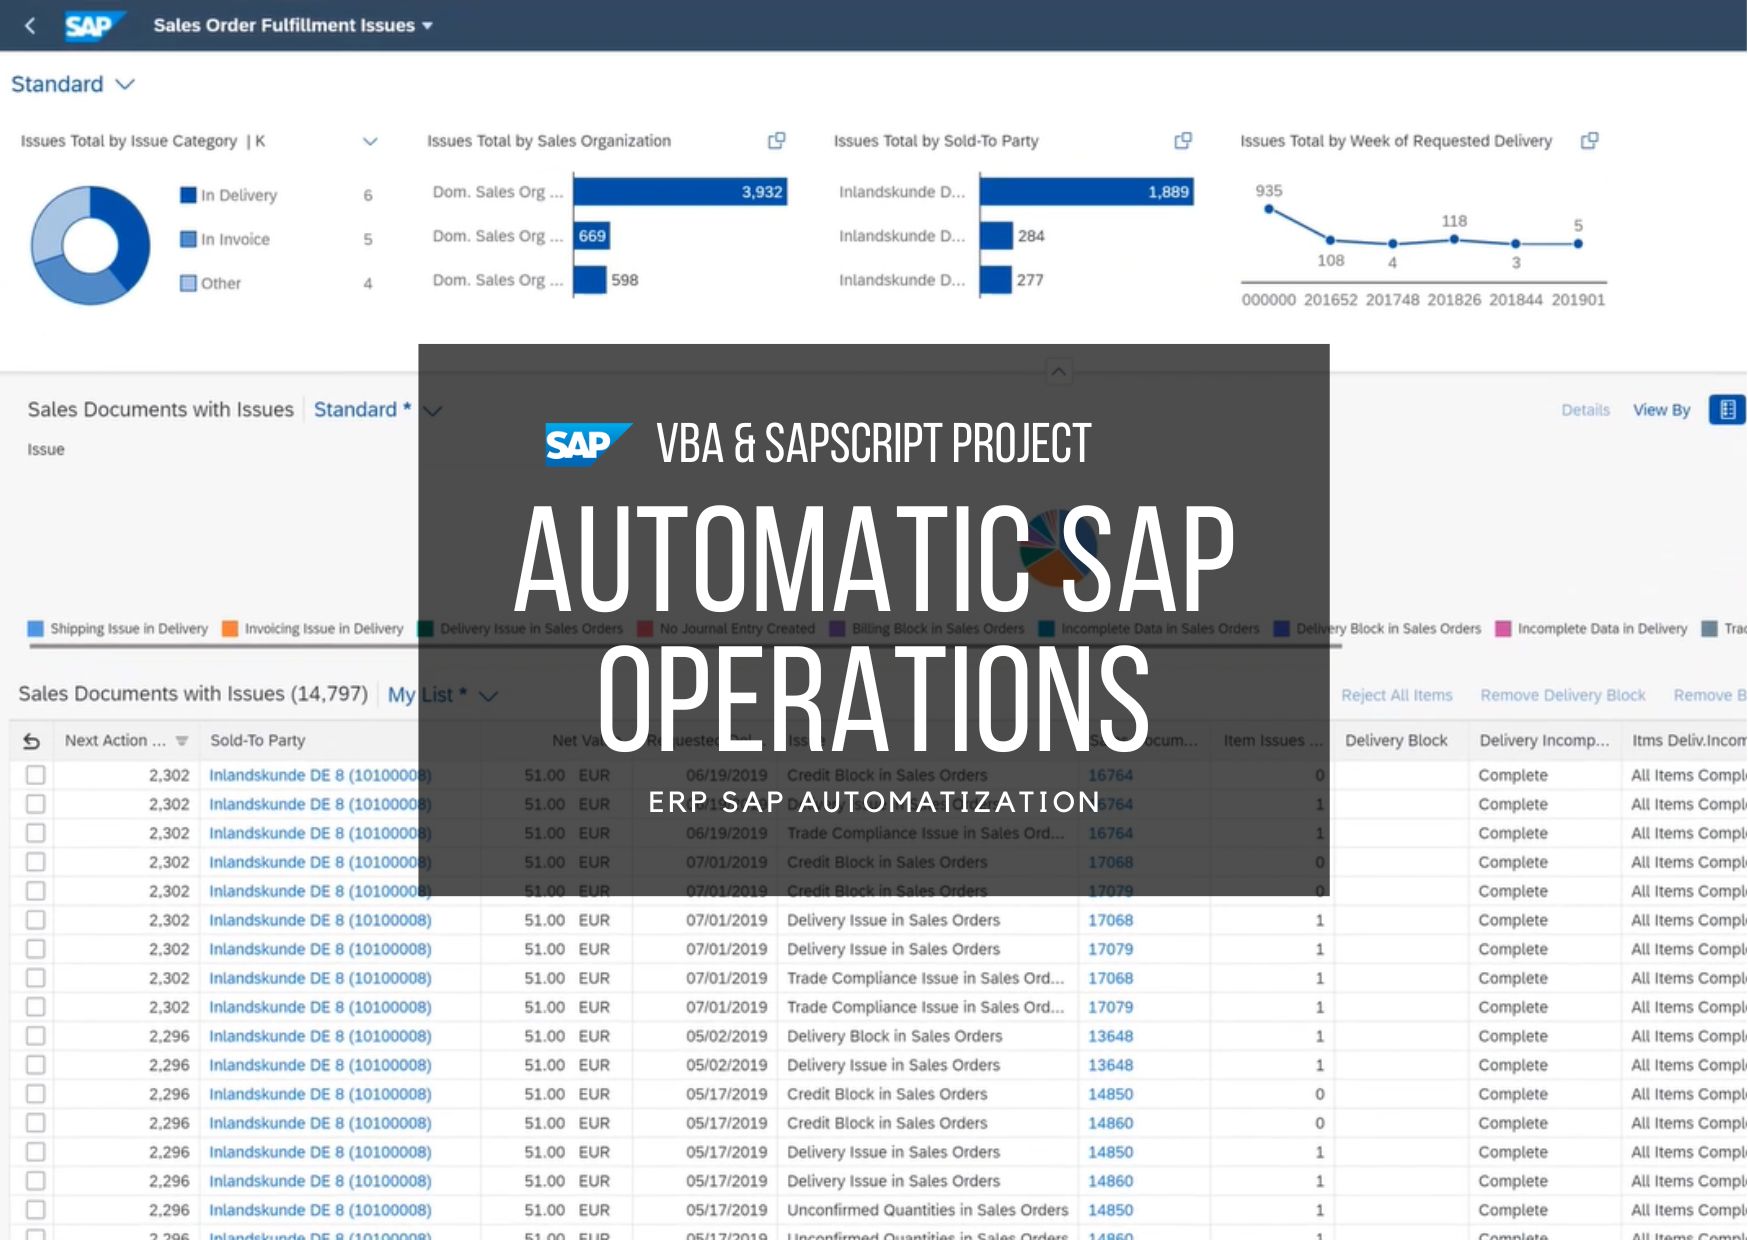Open Issue Category chart dropdown

click(x=370, y=141)
